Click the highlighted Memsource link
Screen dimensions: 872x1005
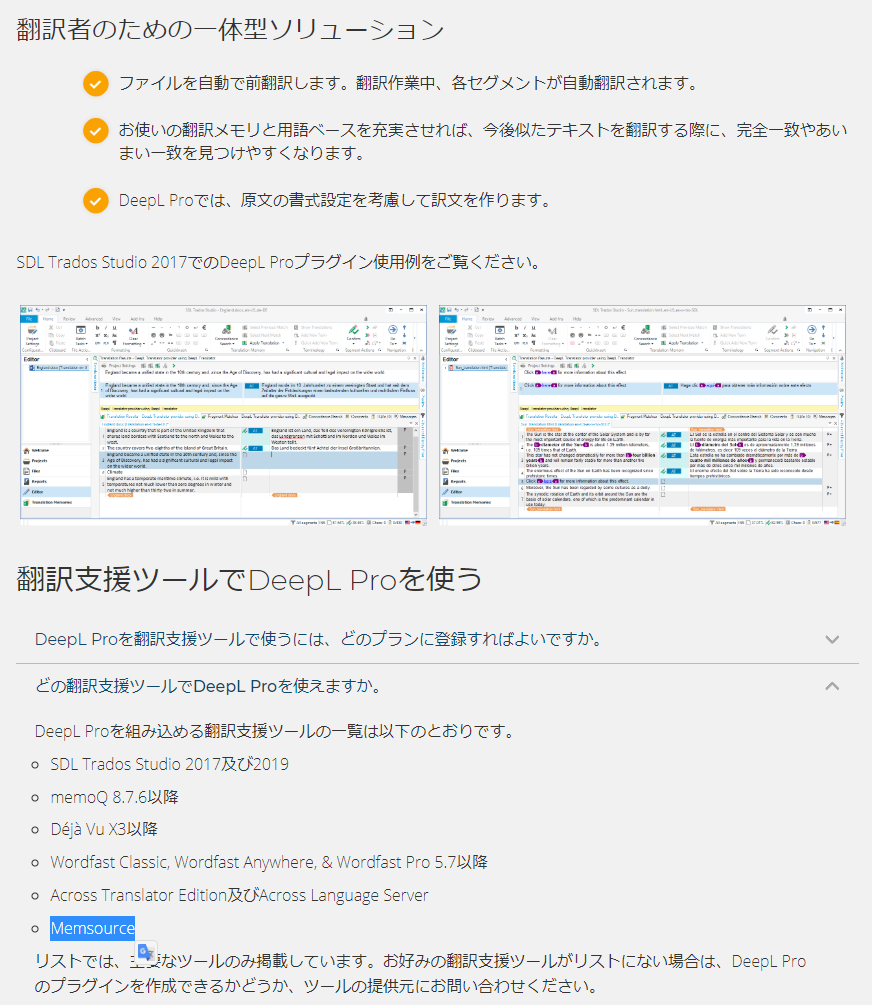(x=92, y=928)
